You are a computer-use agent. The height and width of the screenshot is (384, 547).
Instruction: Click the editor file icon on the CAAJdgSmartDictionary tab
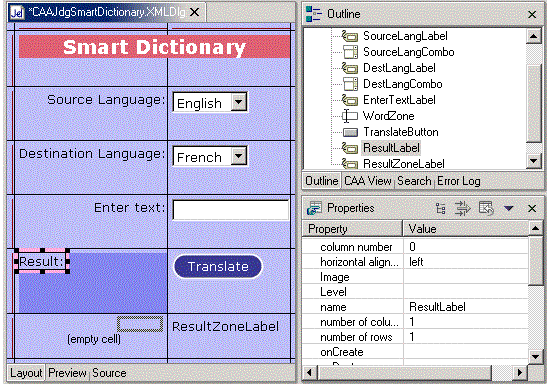[x=17, y=13]
